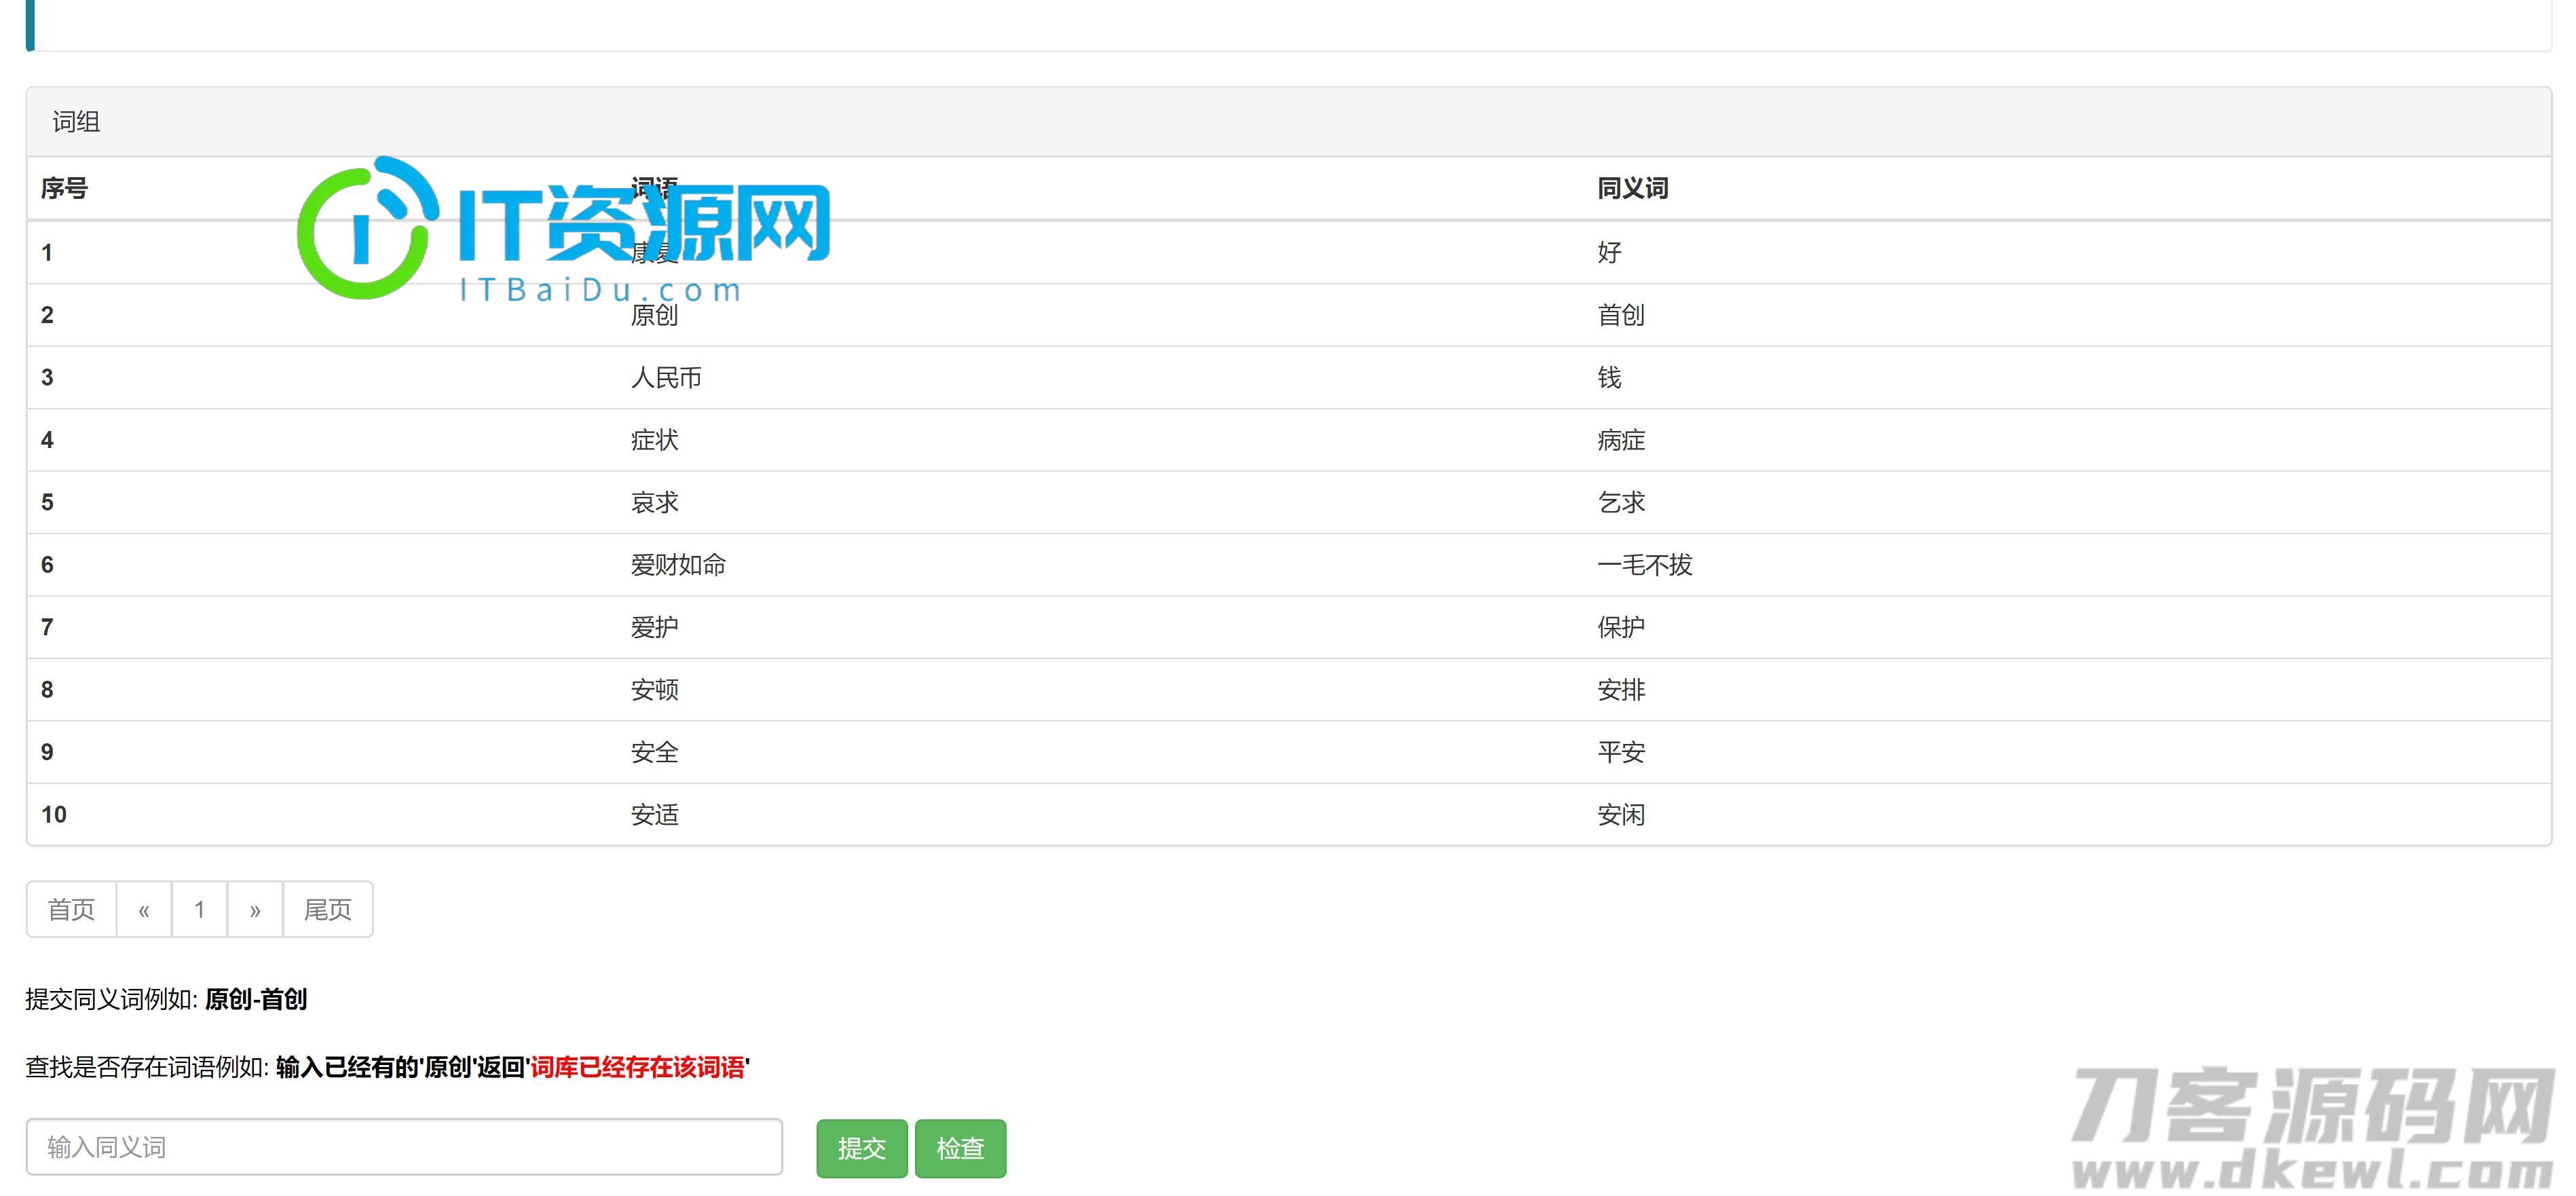Click the example text 原创-首创
Screen dimensions: 2576x1196
[256, 999]
